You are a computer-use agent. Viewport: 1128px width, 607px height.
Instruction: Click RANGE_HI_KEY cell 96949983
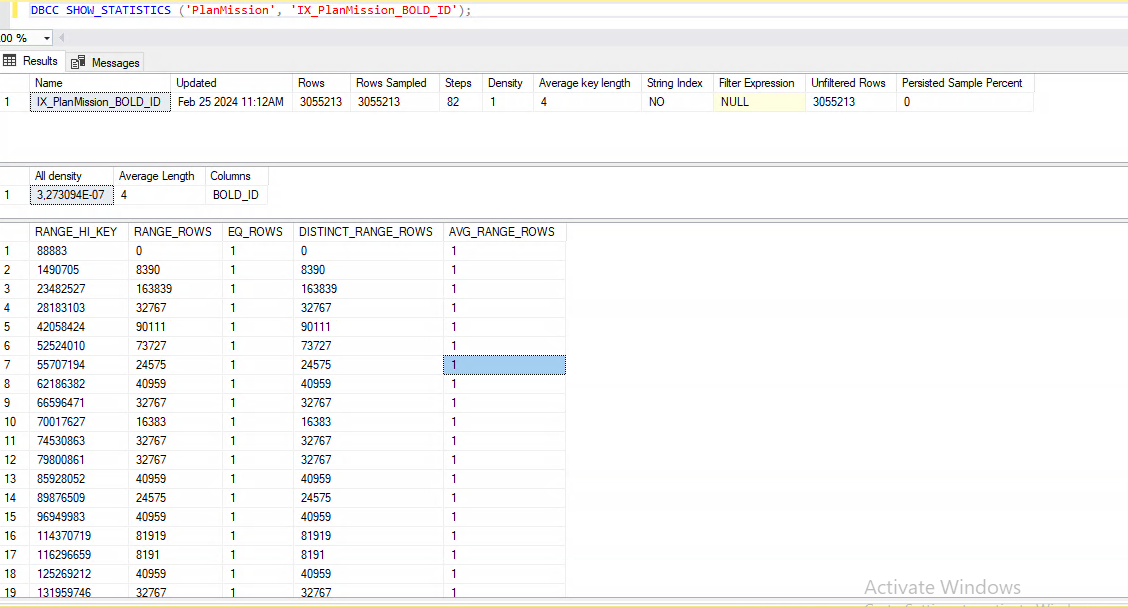[x=79, y=517]
